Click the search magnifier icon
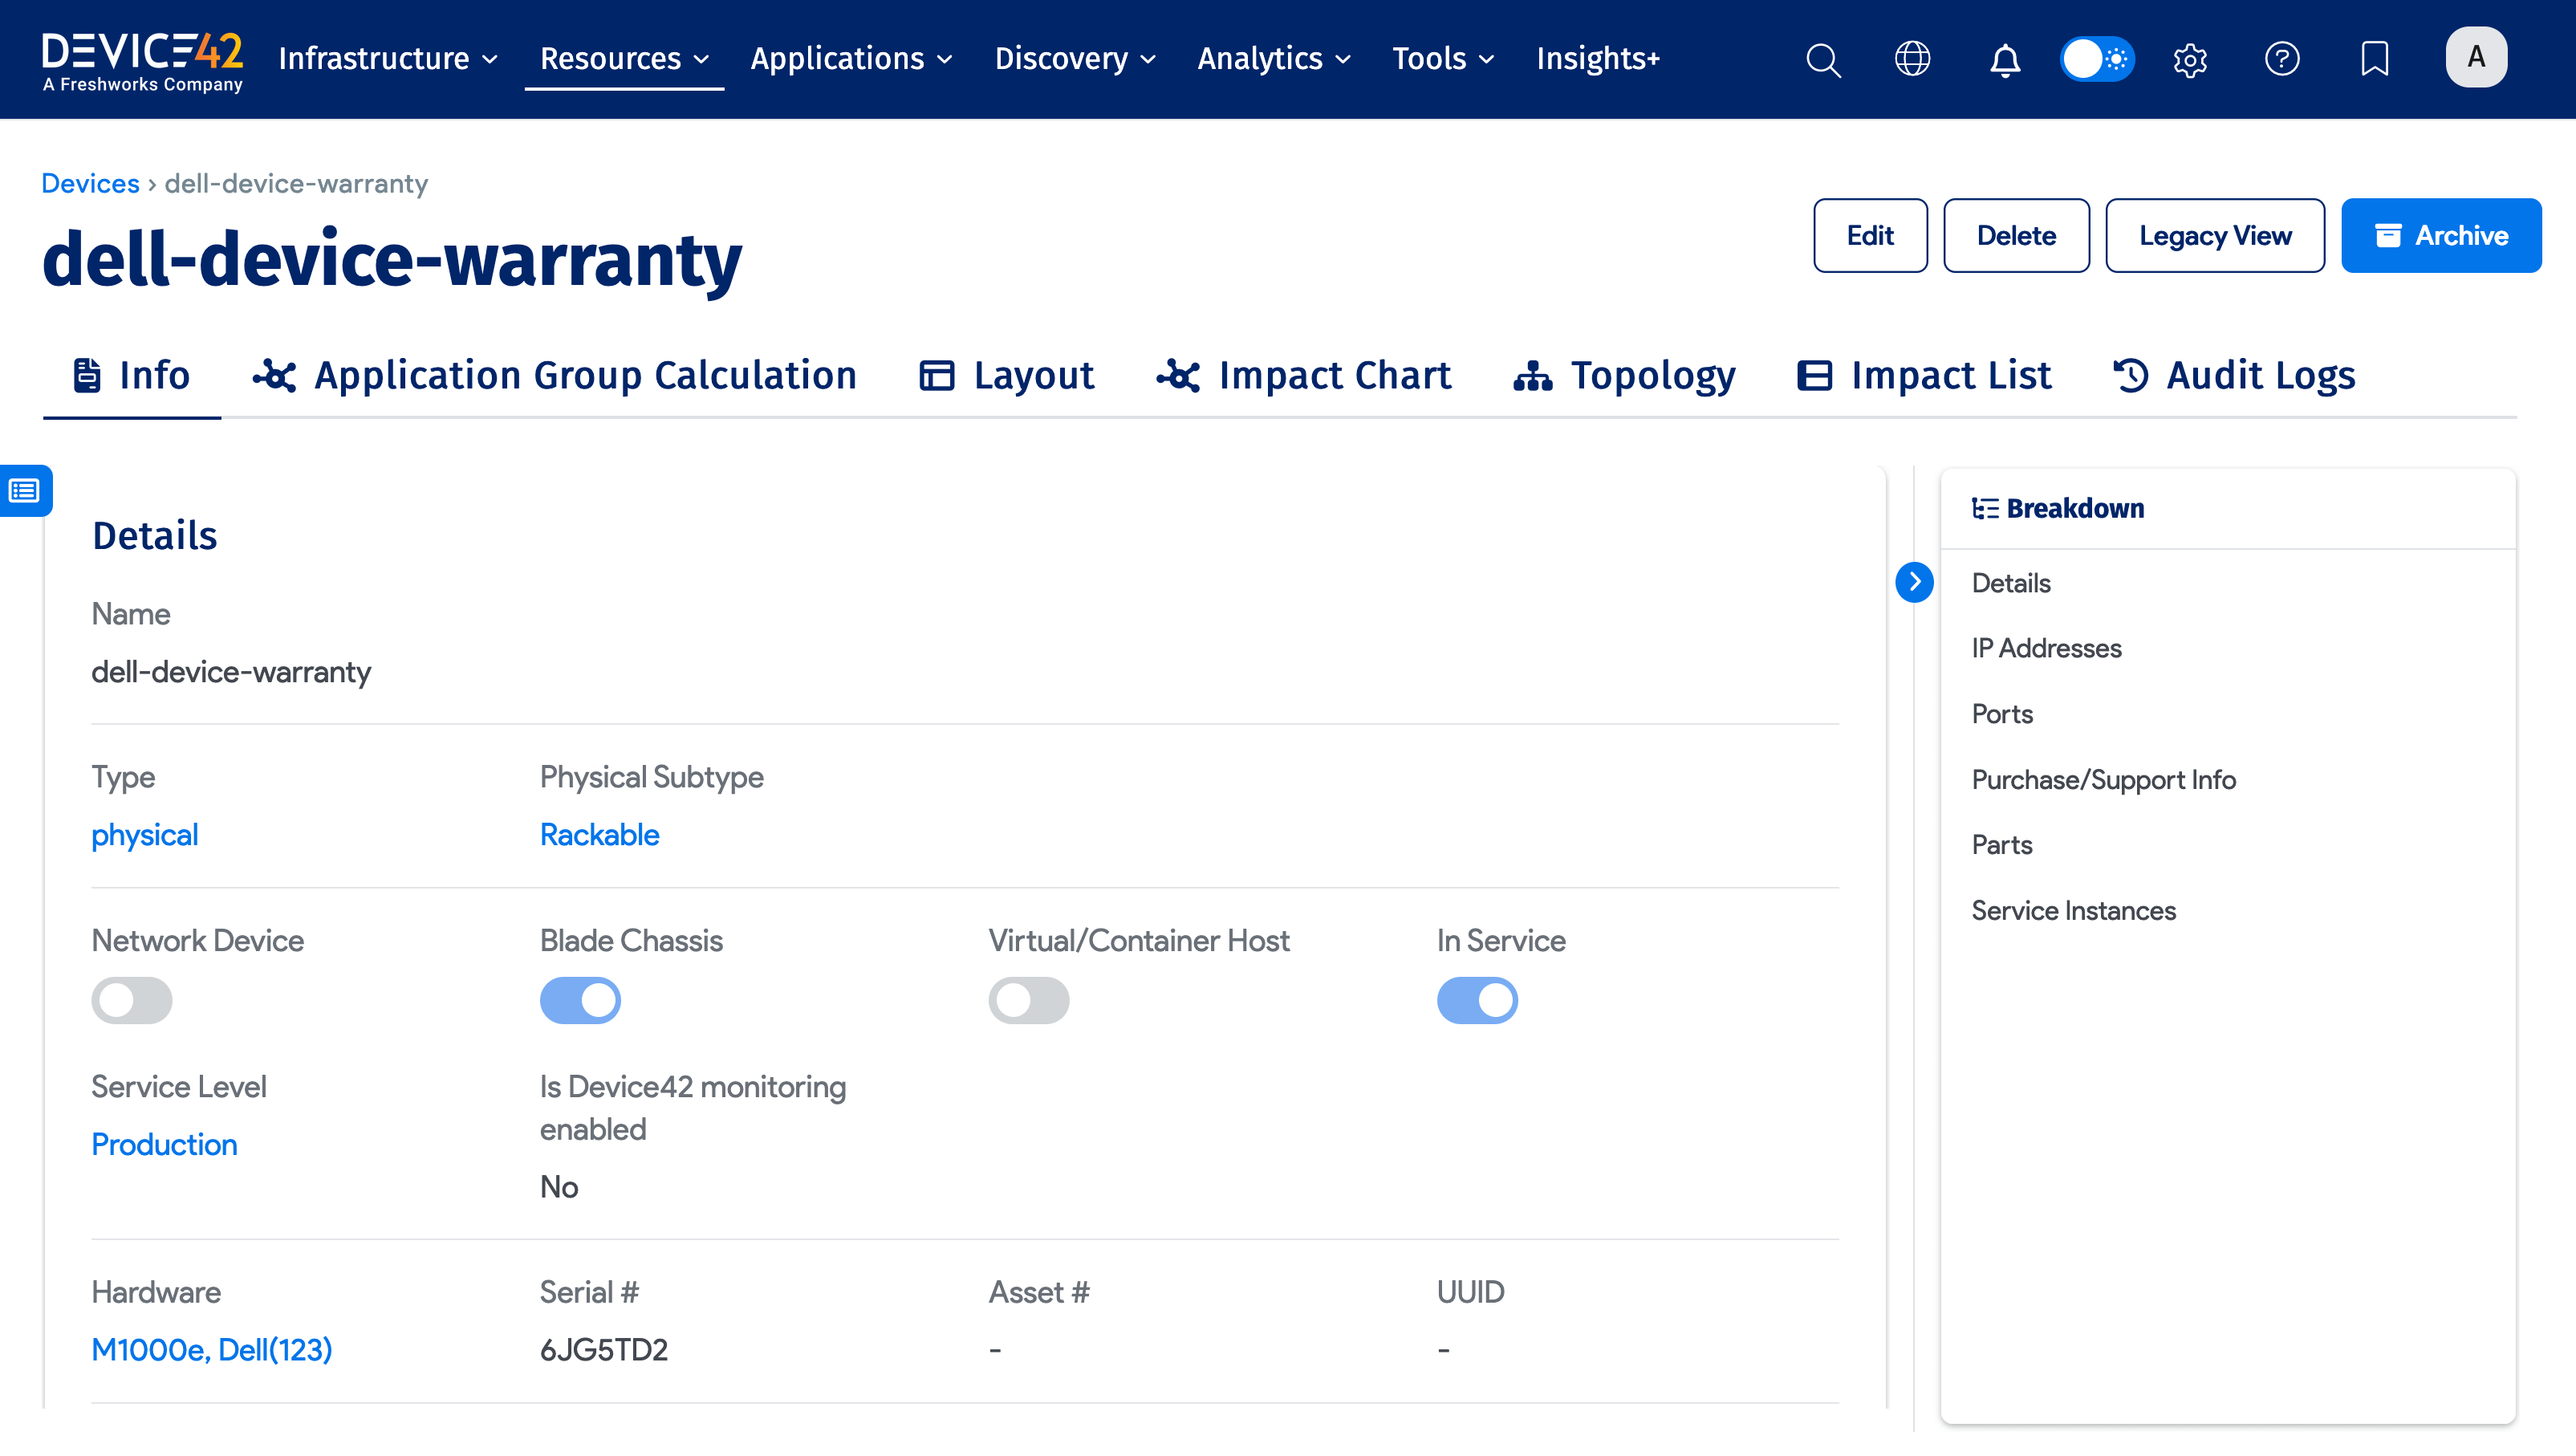 1823,60
